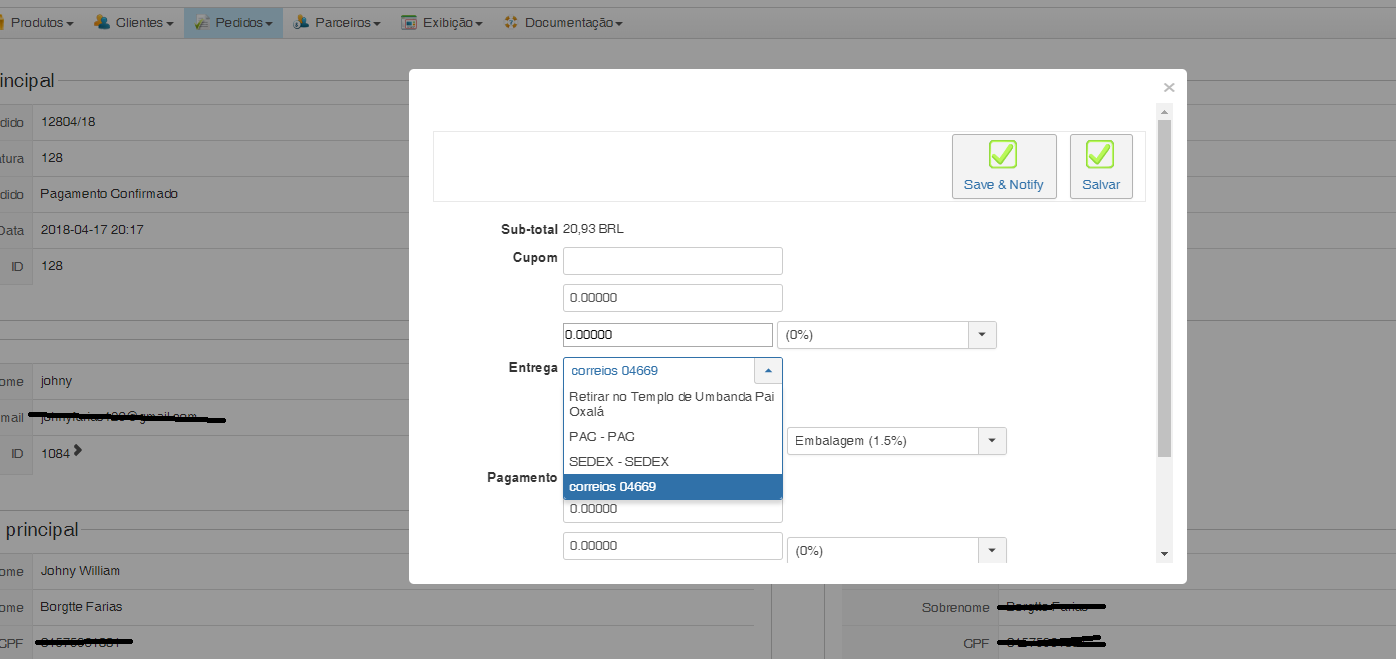Screen dimensions: 1396x659
Task: Open the Clientes menu
Action: point(133,22)
